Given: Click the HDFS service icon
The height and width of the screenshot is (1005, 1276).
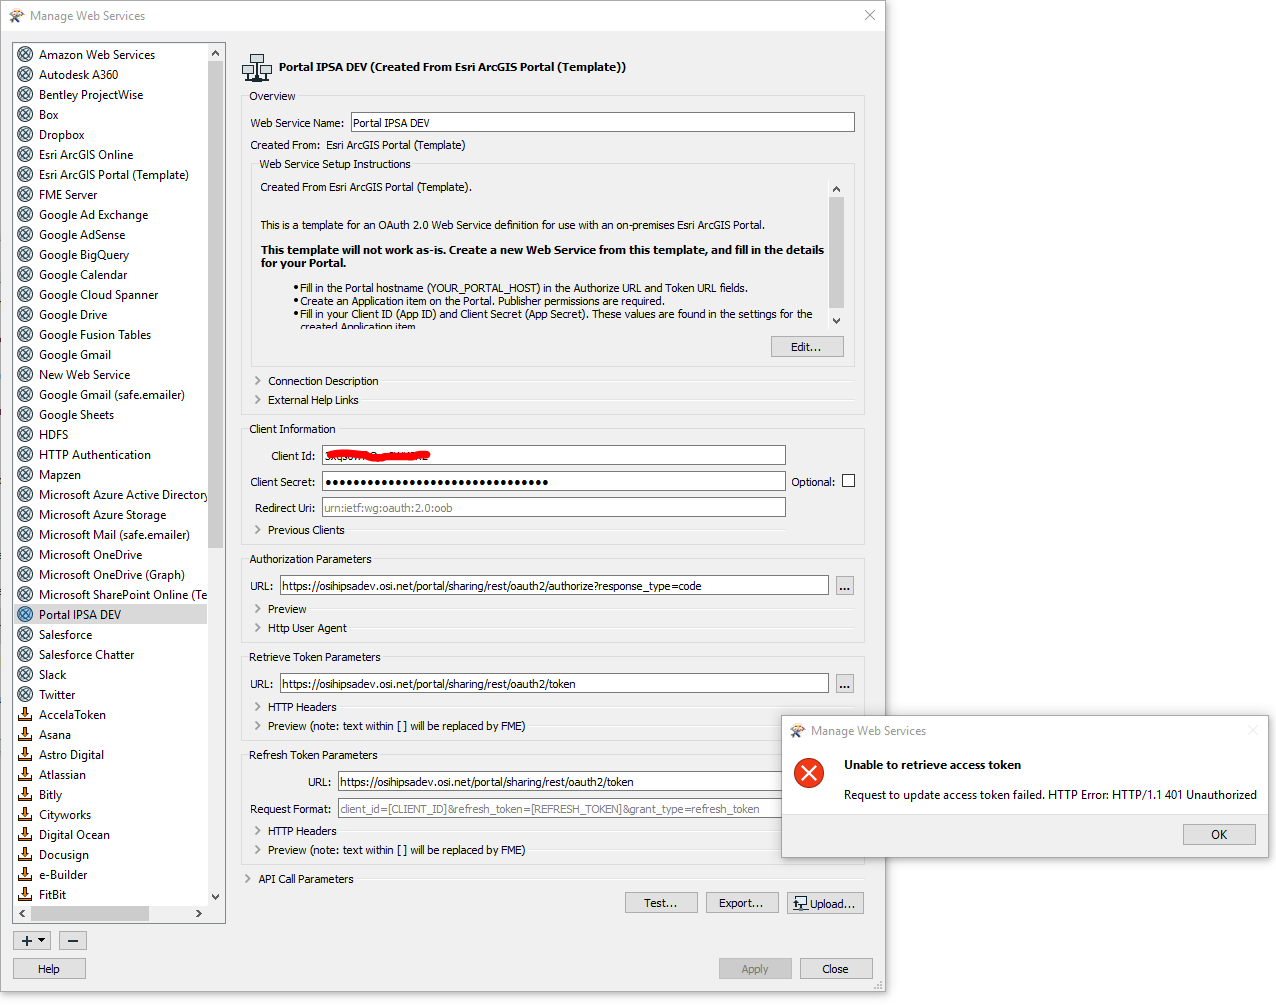Looking at the screenshot, I should coord(25,434).
